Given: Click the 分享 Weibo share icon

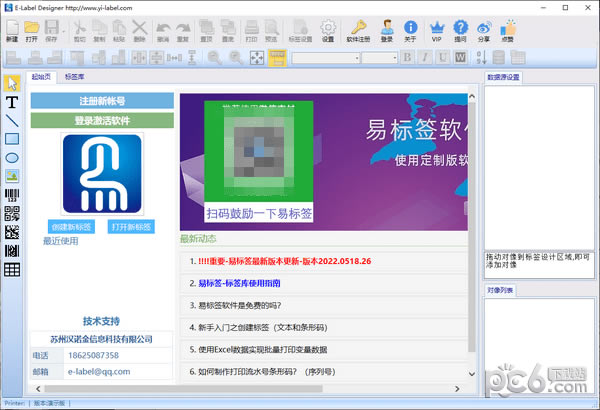Looking at the screenshot, I should click(x=484, y=31).
